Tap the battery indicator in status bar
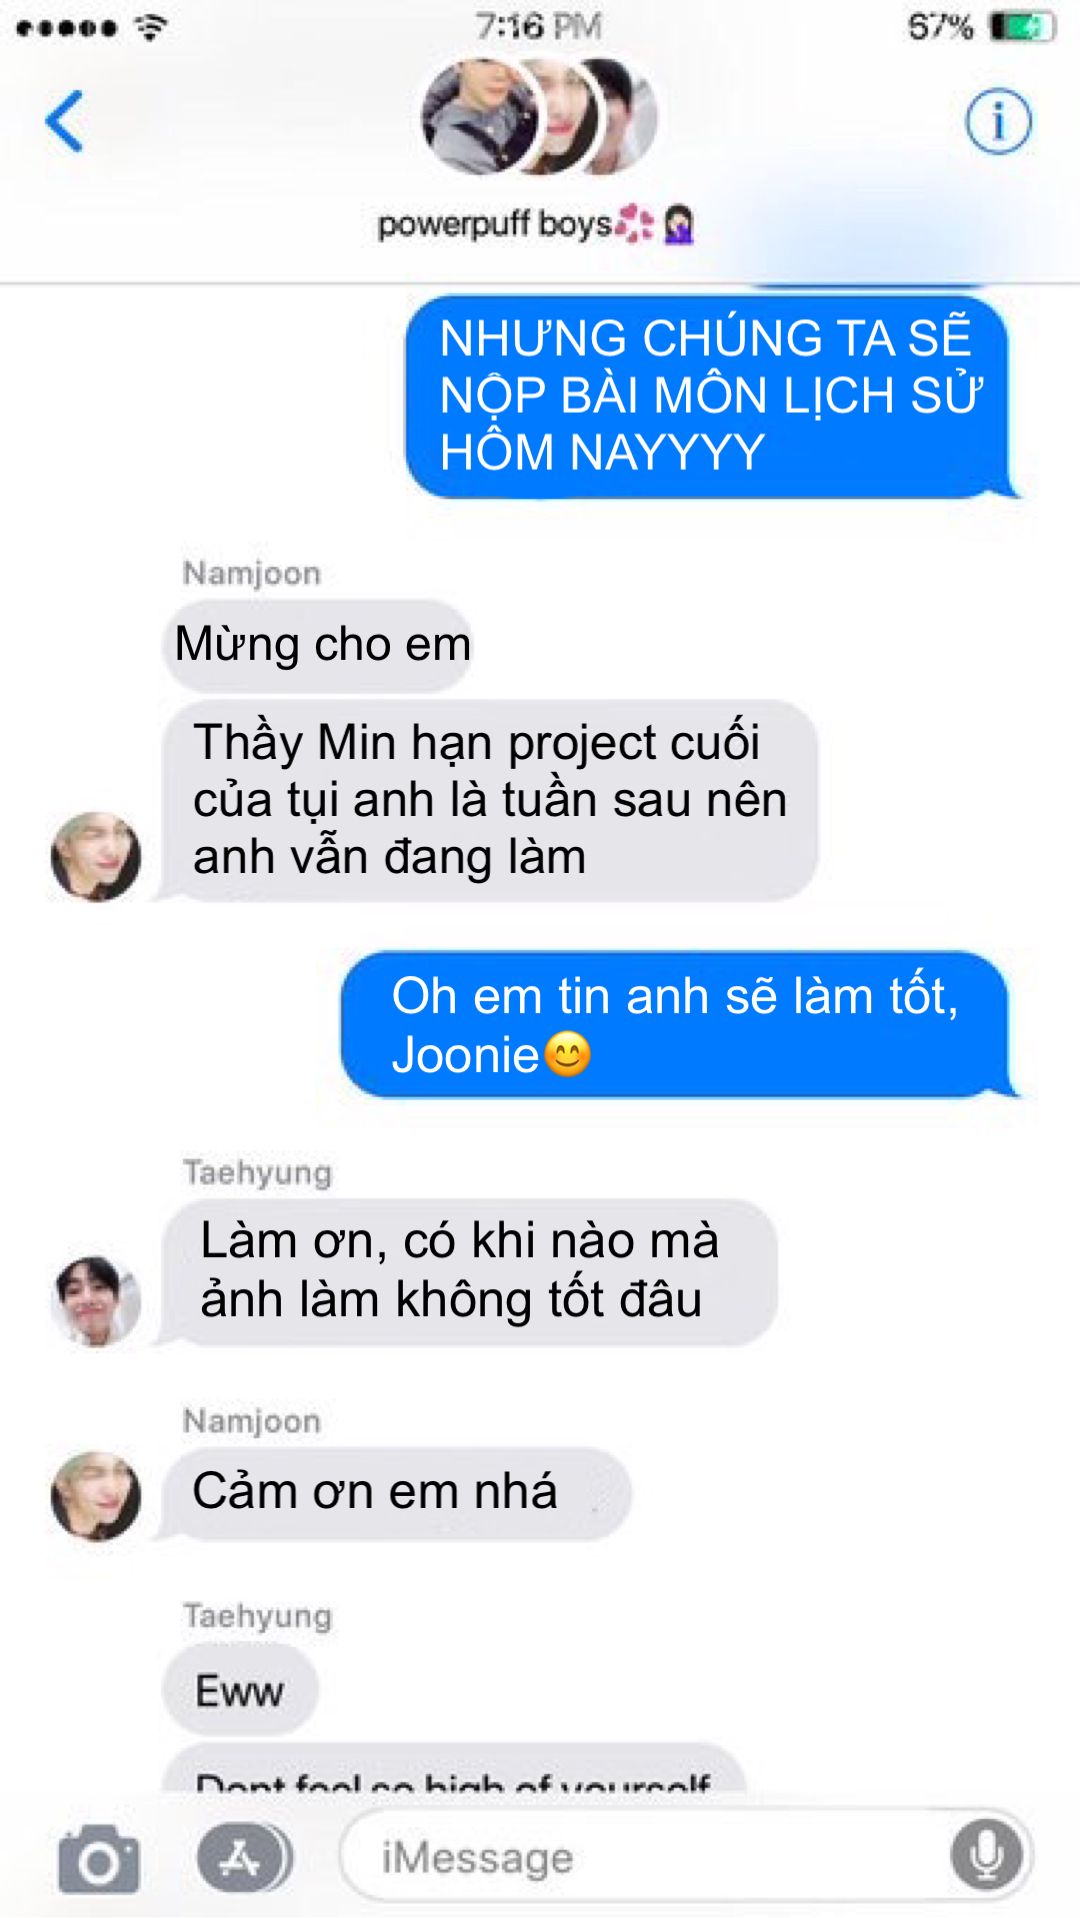1080x1918 pixels. click(1022, 27)
